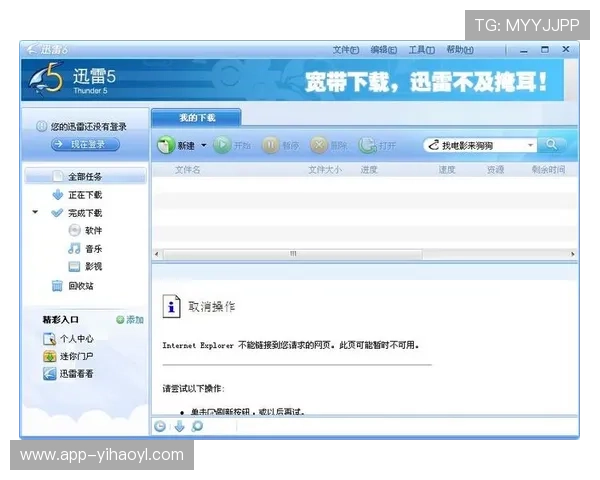Click the Start download play icon

tap(222, 145)
